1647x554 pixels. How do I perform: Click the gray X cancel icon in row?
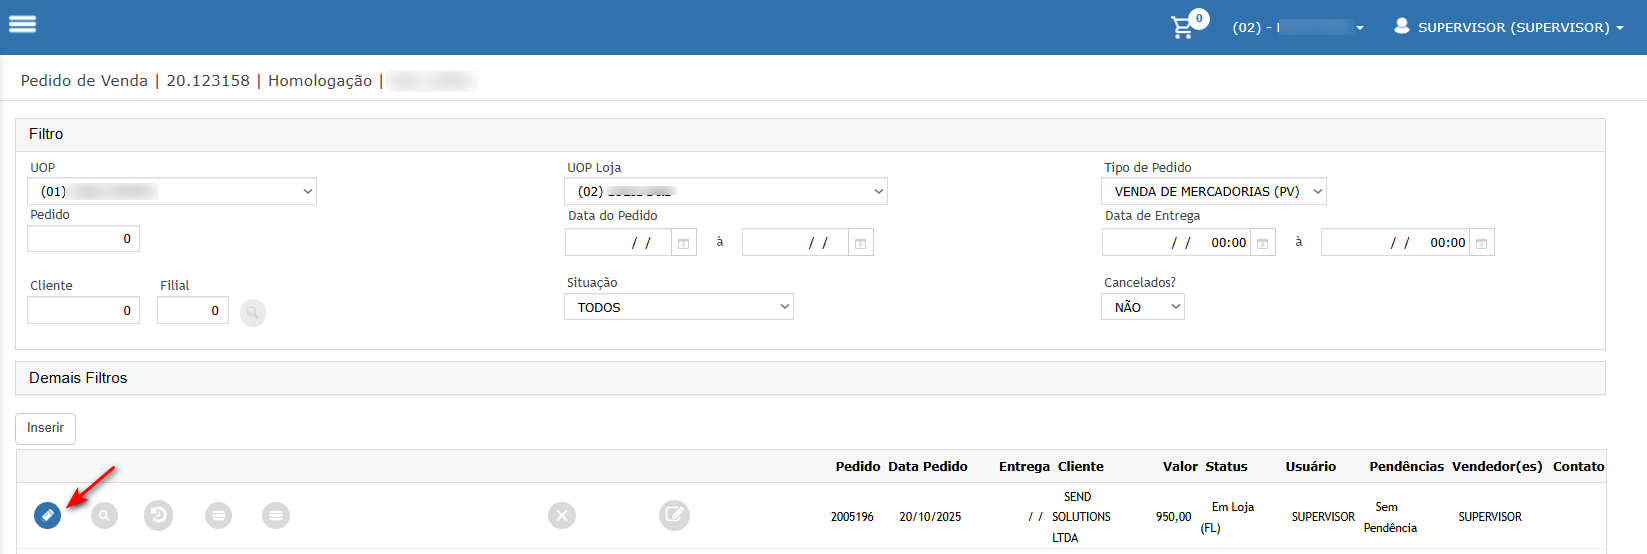tap(562, 516)
